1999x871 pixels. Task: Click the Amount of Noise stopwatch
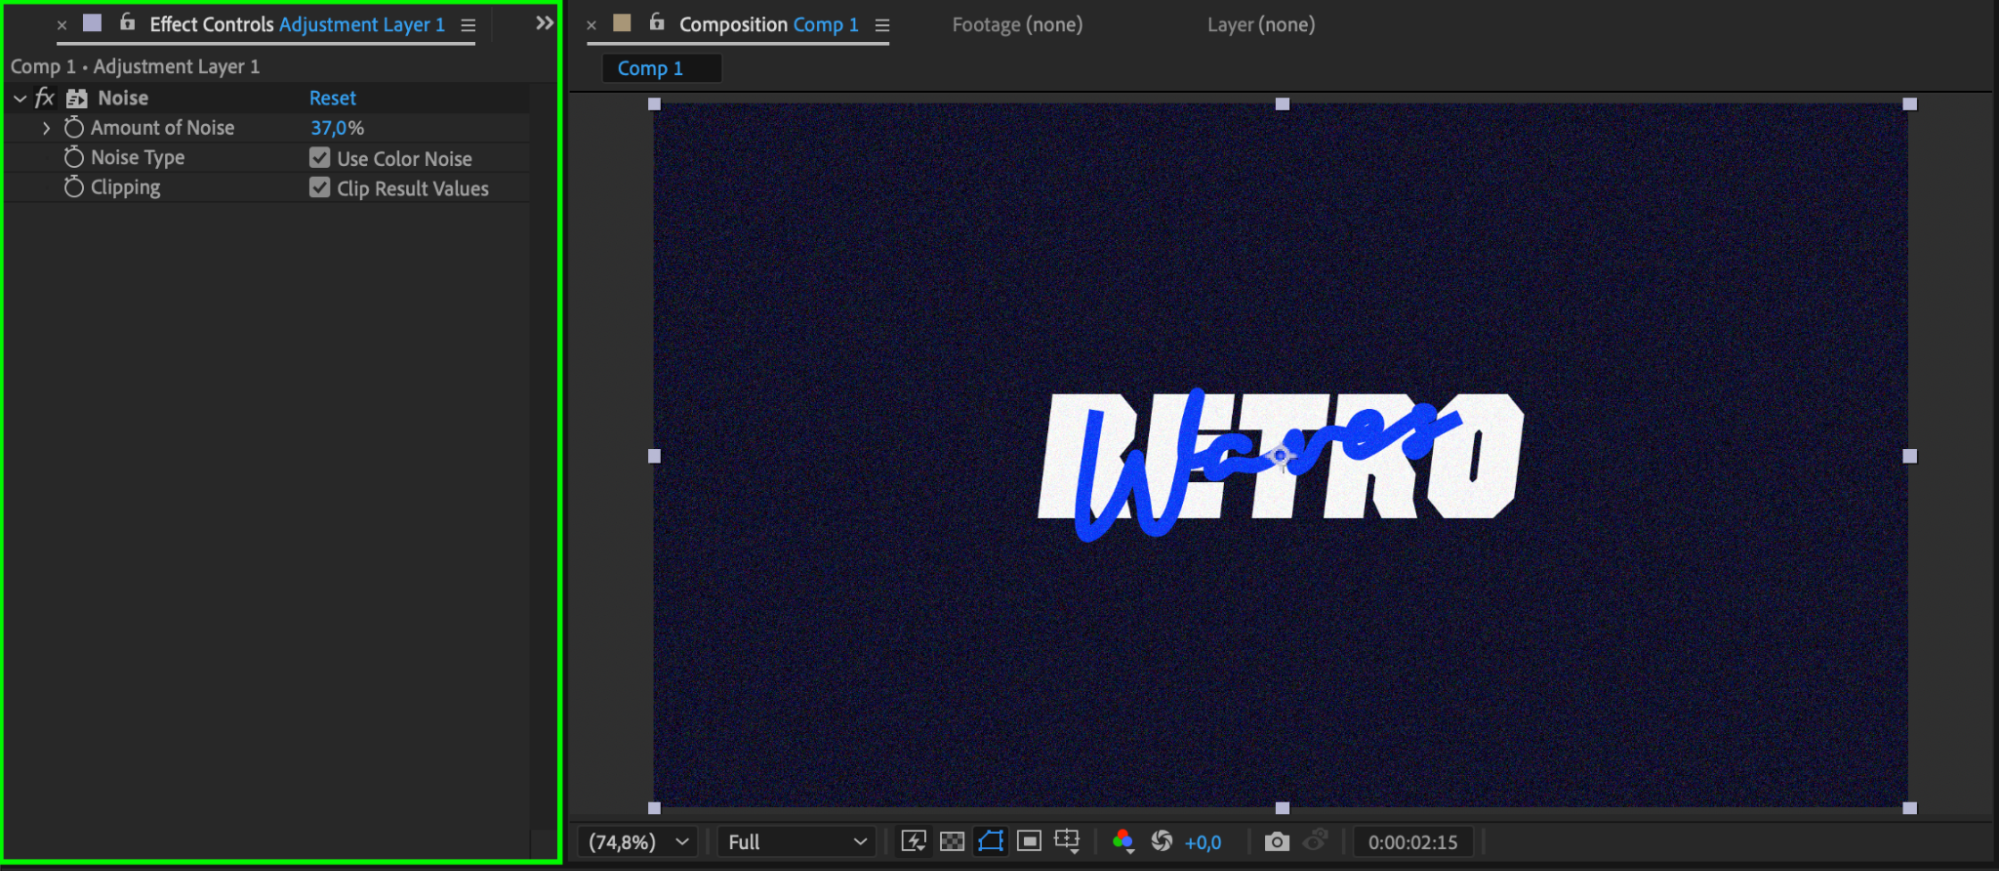(74, 128)
